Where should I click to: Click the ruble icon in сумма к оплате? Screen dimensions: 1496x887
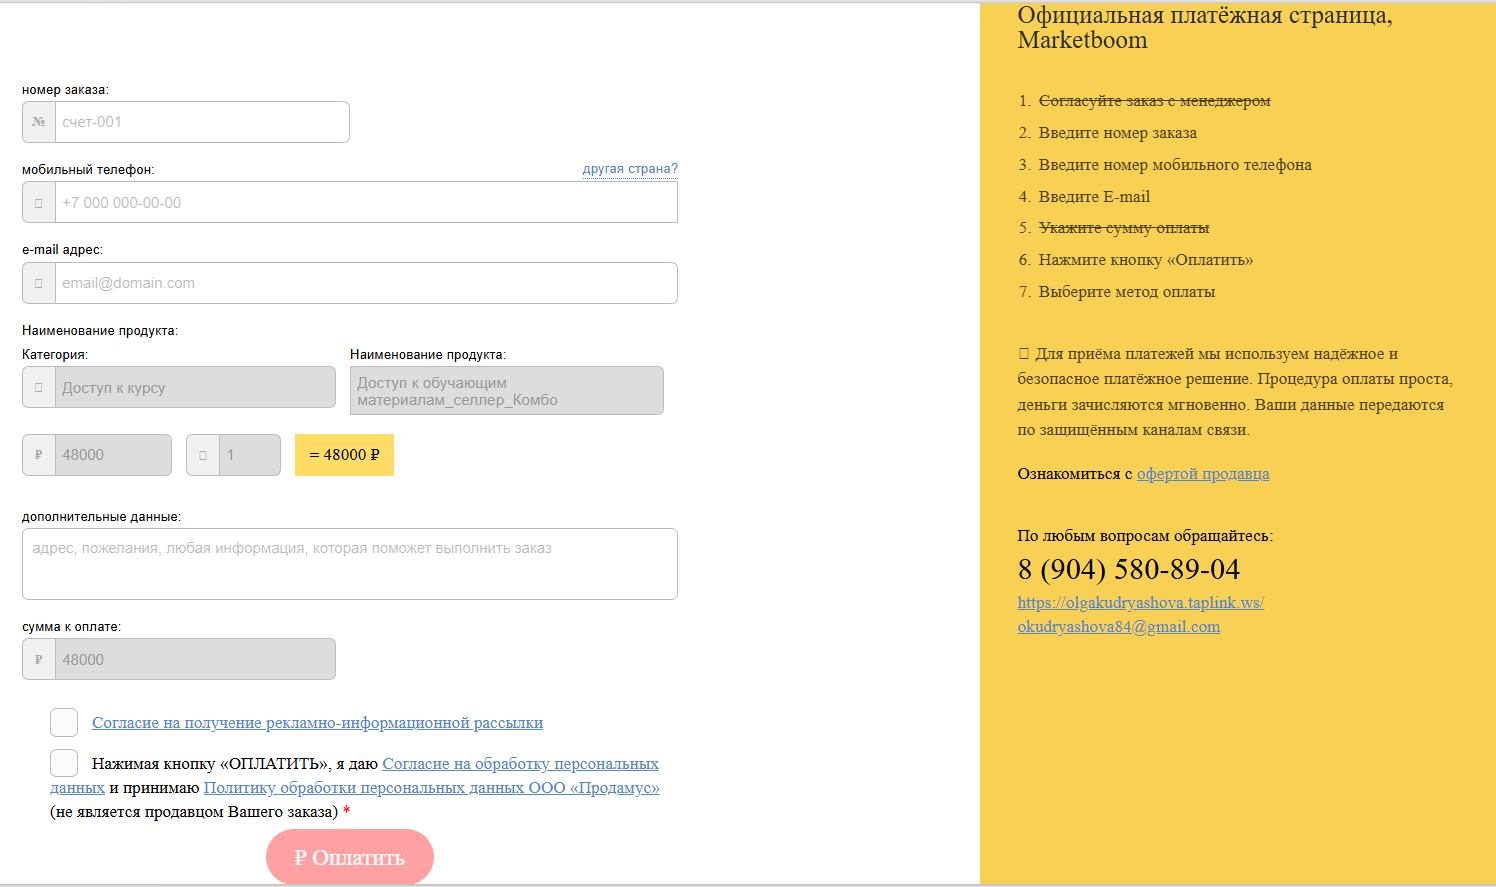pyautogui.click(x=39, y=660)
